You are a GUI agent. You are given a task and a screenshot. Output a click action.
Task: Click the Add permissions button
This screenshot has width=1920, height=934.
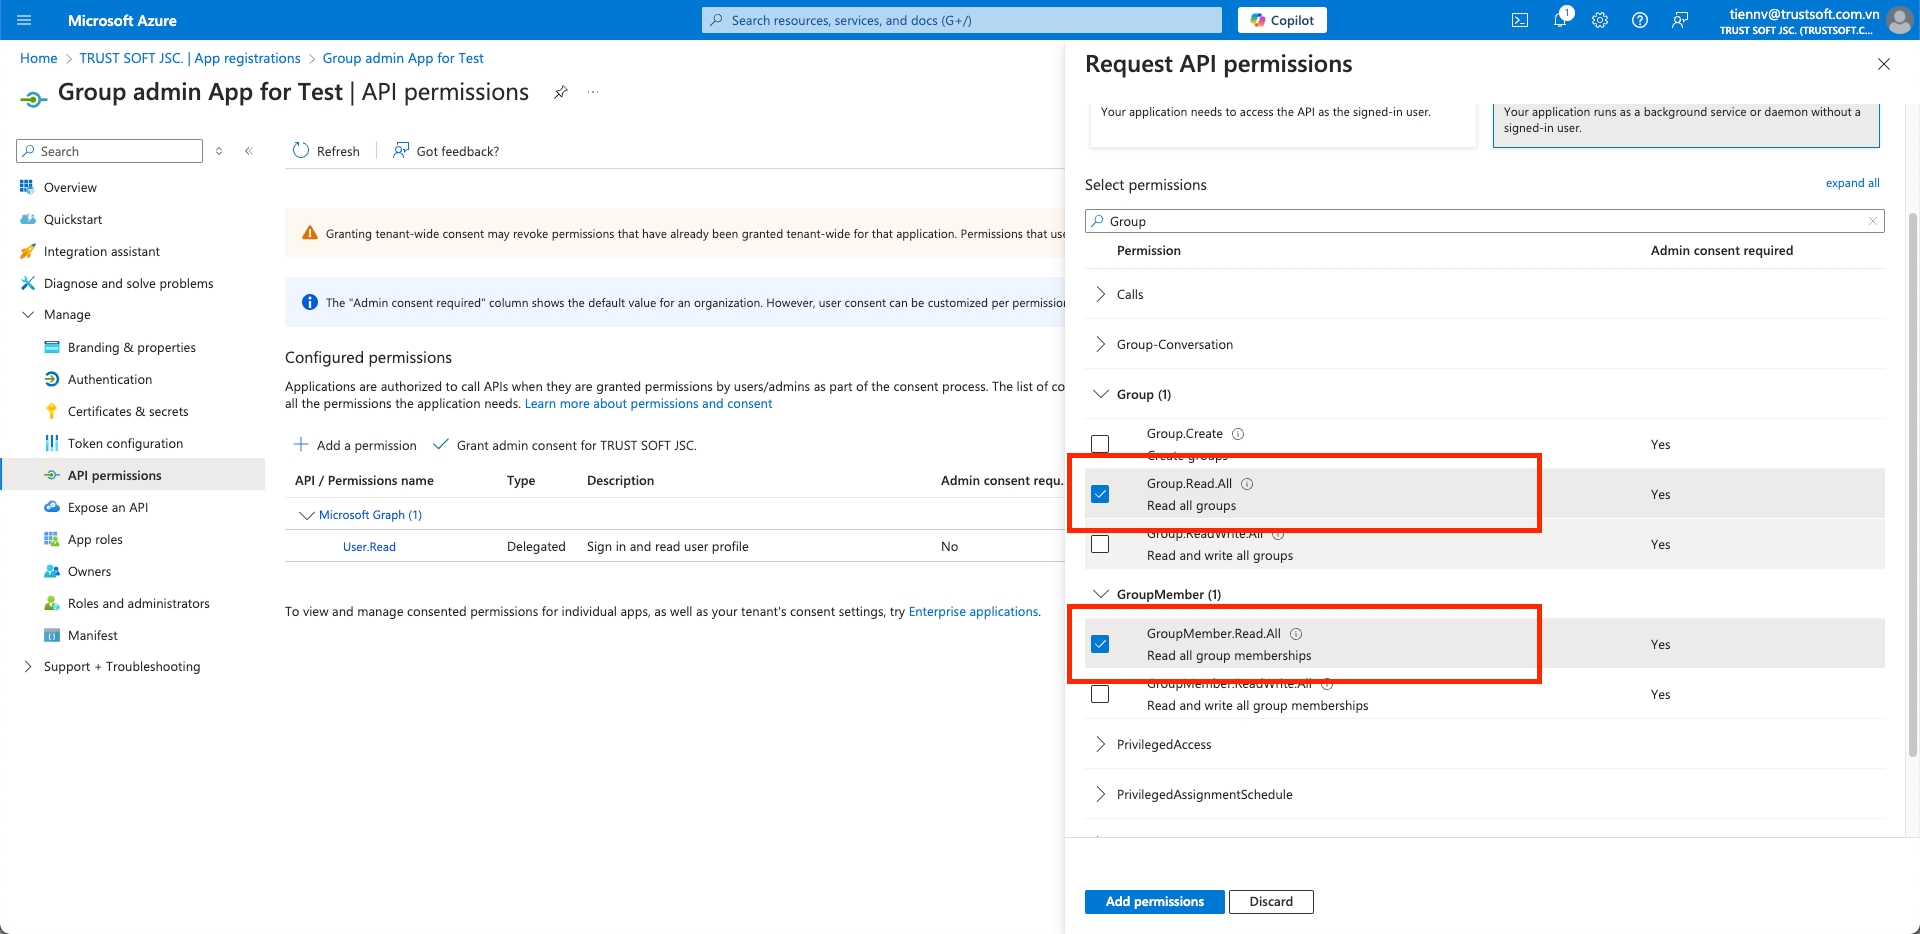[1154, 902]
